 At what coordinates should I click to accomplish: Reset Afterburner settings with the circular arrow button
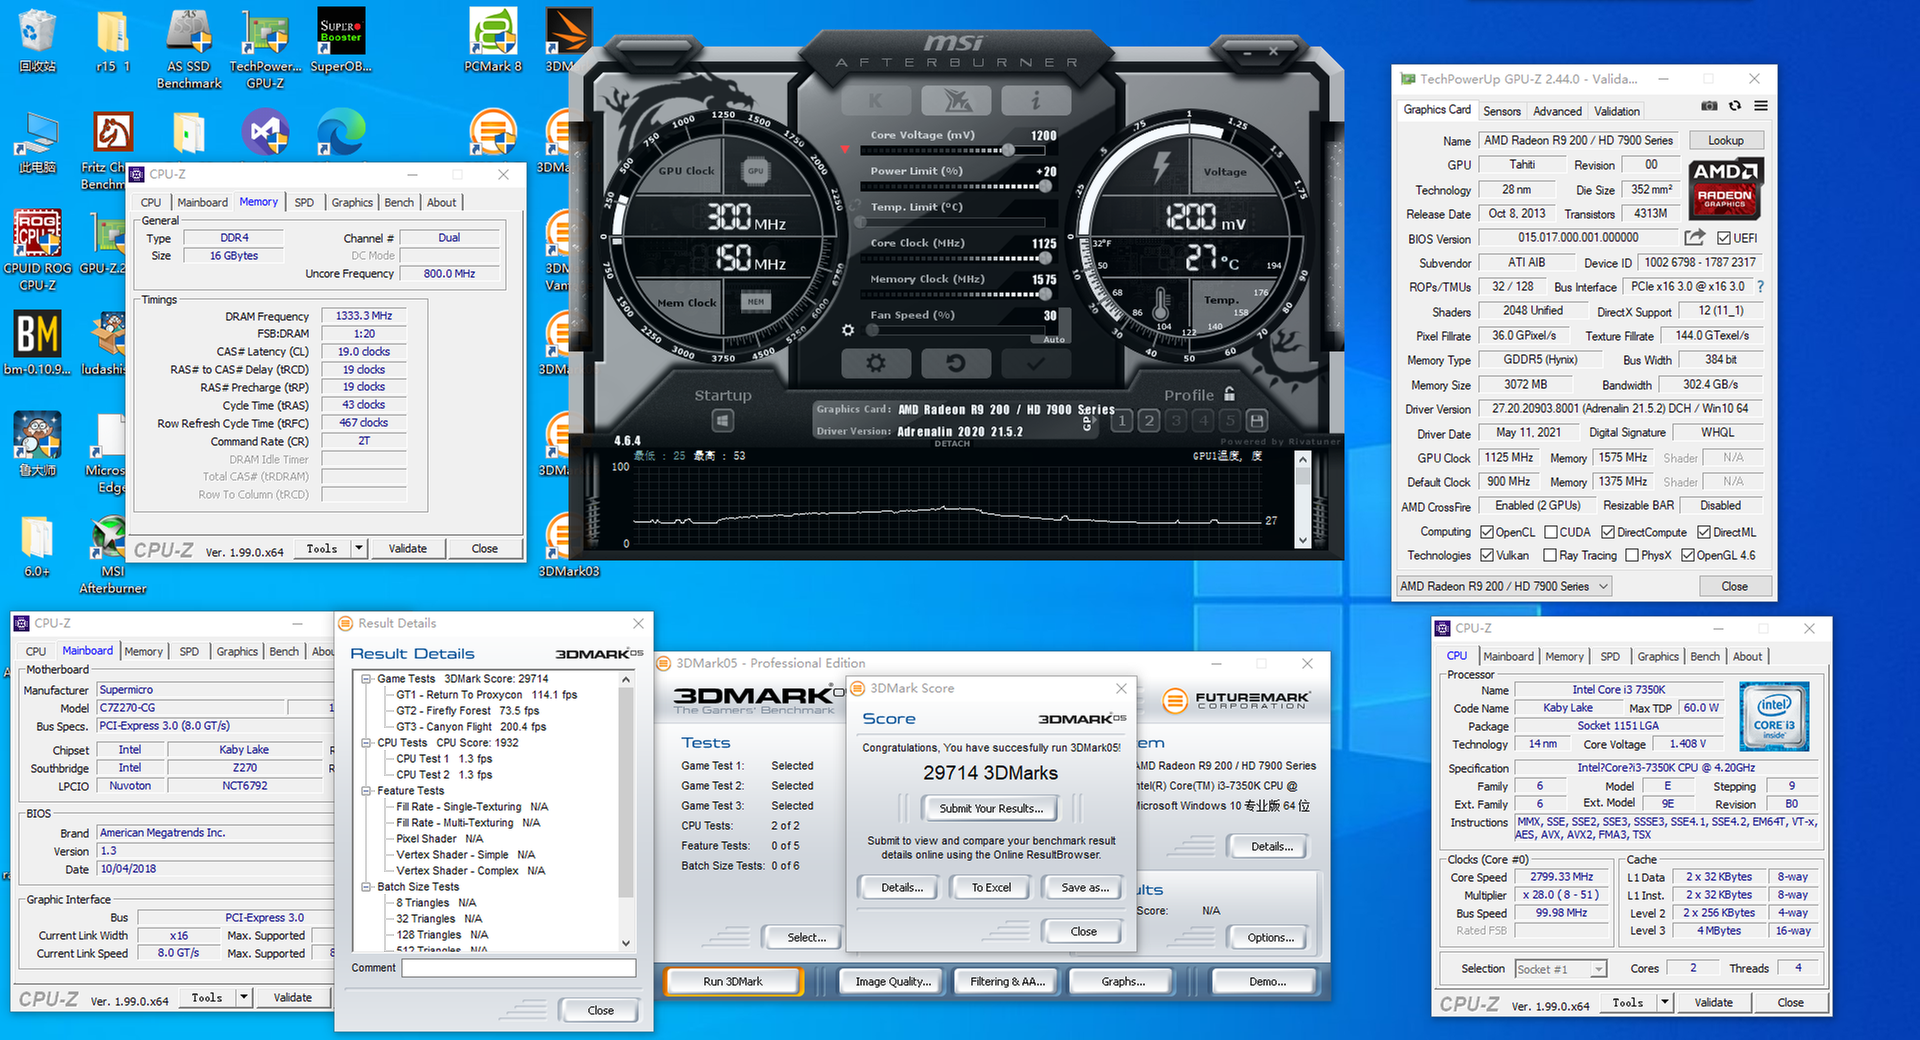(x=956, y=363)
